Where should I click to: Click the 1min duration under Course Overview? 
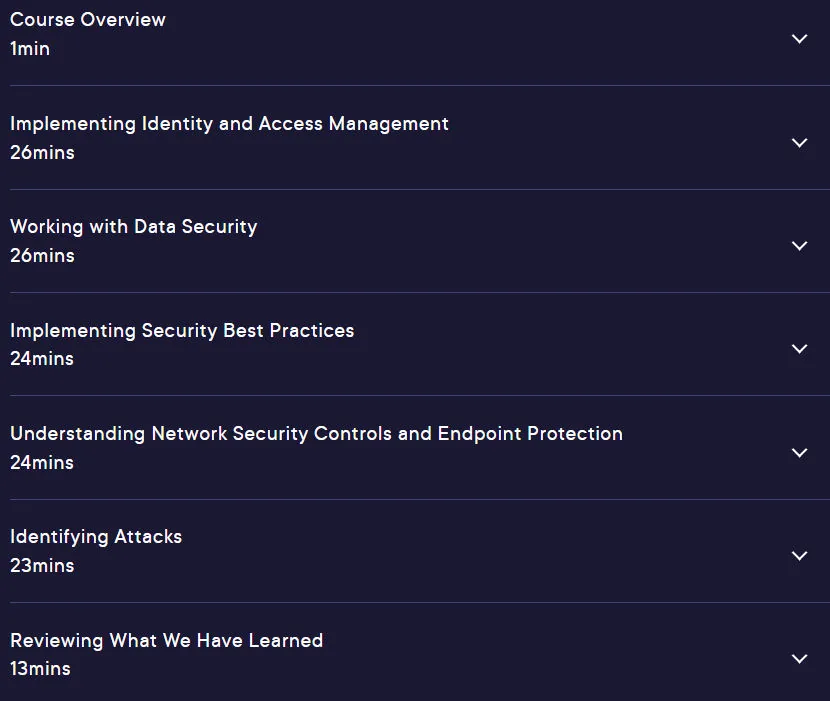pos(30,49)
